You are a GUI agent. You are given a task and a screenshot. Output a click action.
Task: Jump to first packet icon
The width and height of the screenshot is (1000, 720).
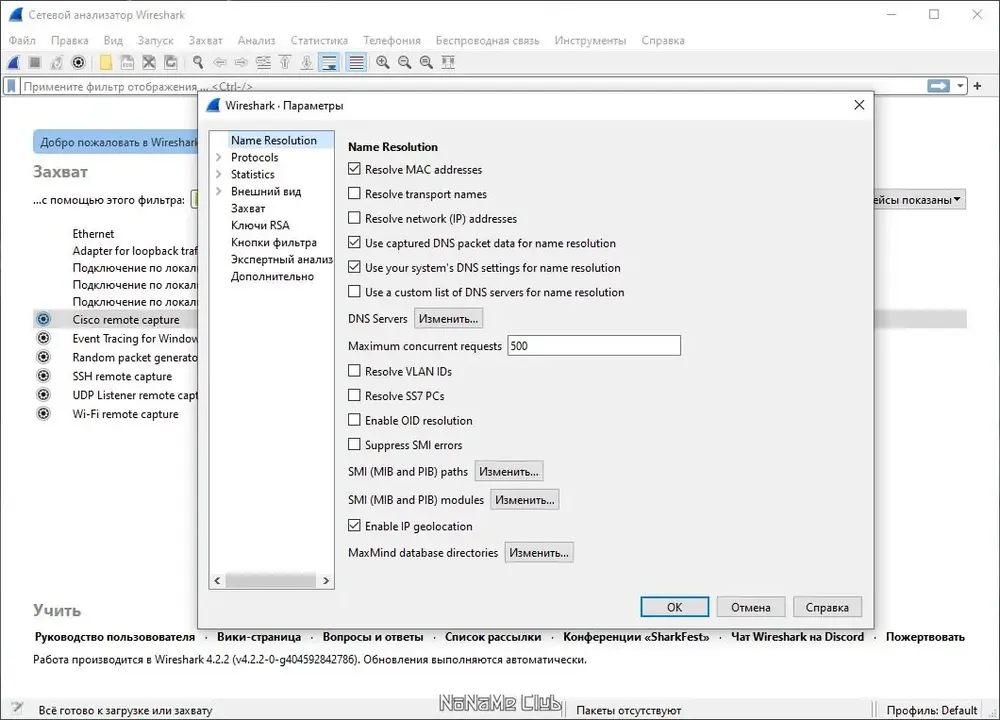[x=285, y=62]
